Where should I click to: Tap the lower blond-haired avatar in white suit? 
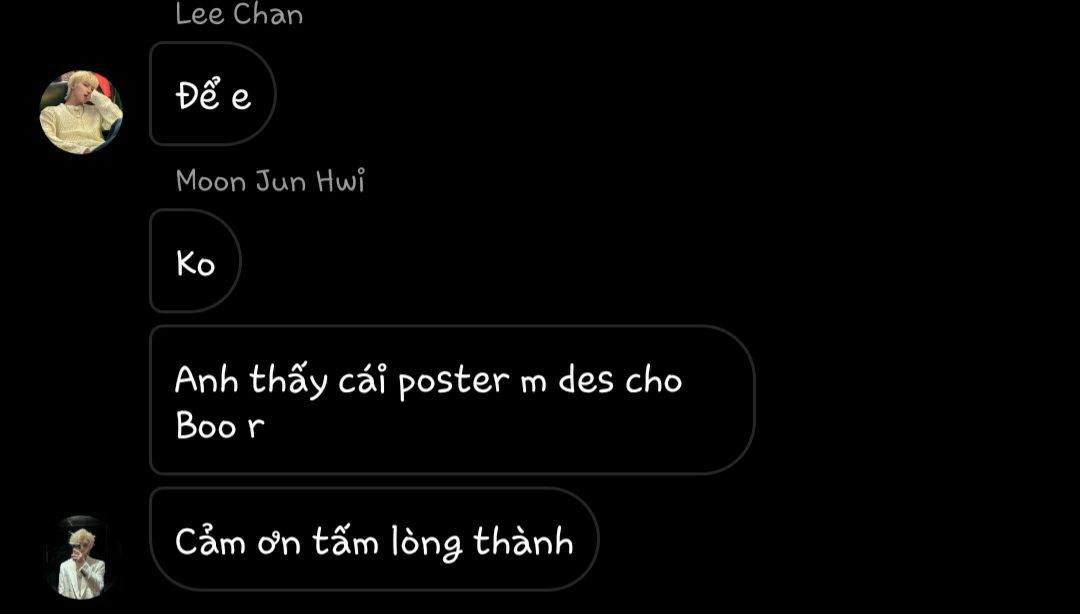81,557
